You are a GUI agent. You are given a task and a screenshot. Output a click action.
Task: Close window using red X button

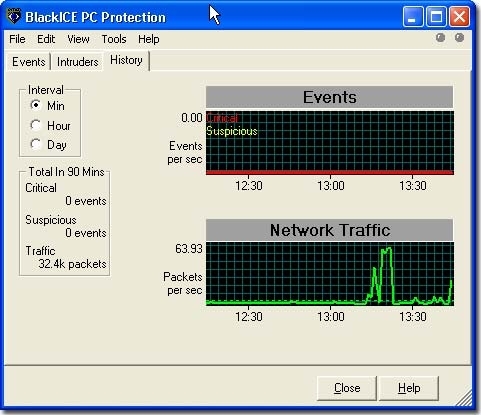(459, 16)
